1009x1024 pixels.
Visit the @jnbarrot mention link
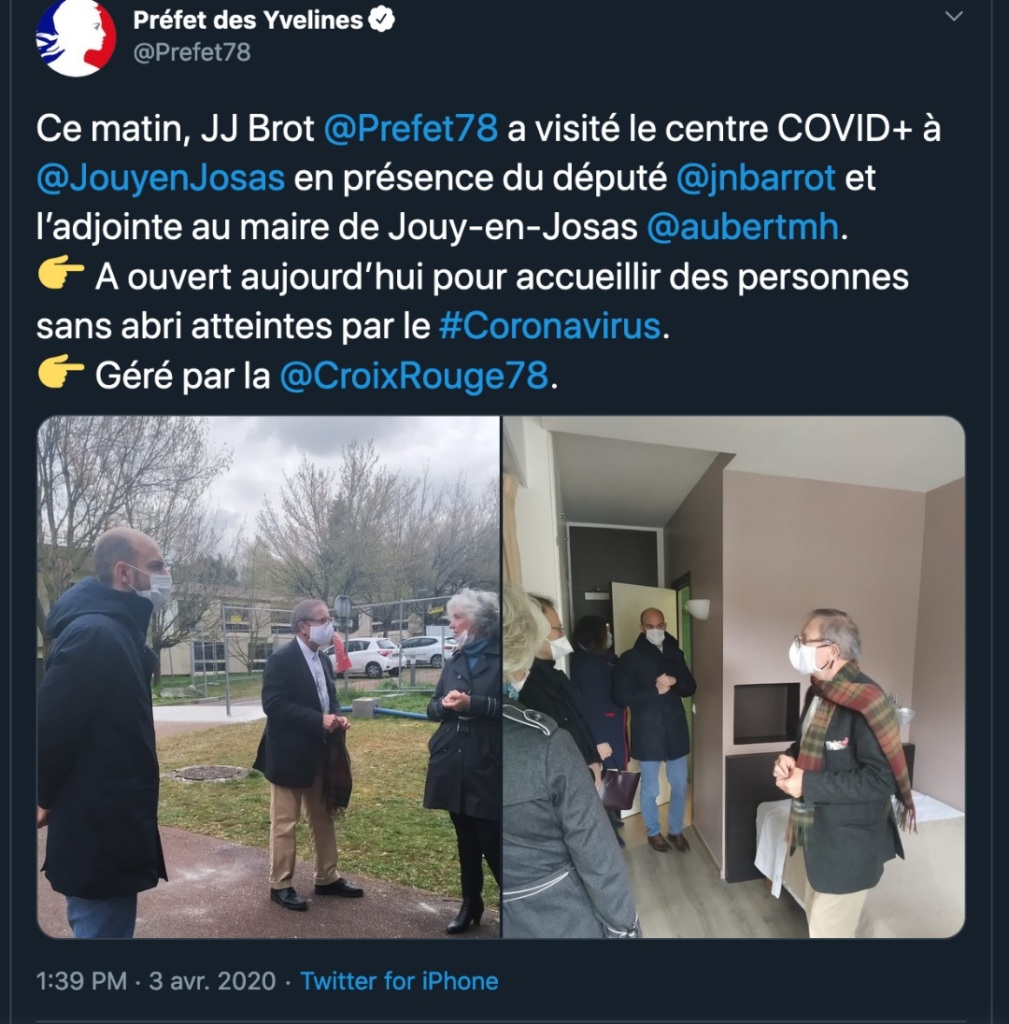click(756, 178)
